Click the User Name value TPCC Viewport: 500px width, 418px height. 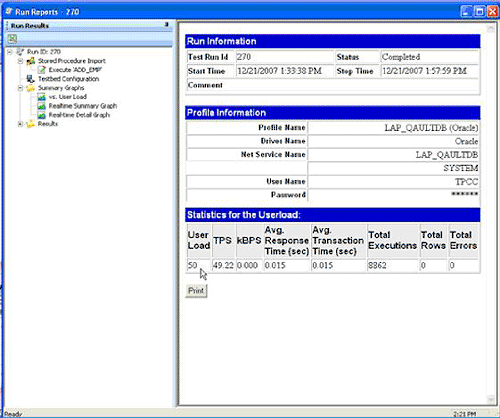[467, 182]
